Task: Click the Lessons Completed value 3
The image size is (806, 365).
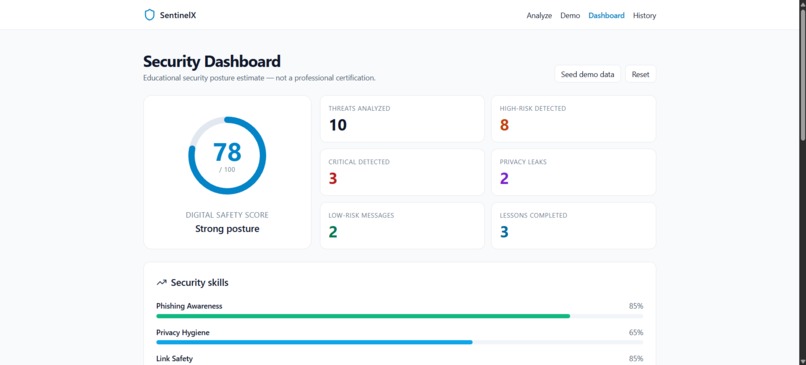Action: point(504,232)
